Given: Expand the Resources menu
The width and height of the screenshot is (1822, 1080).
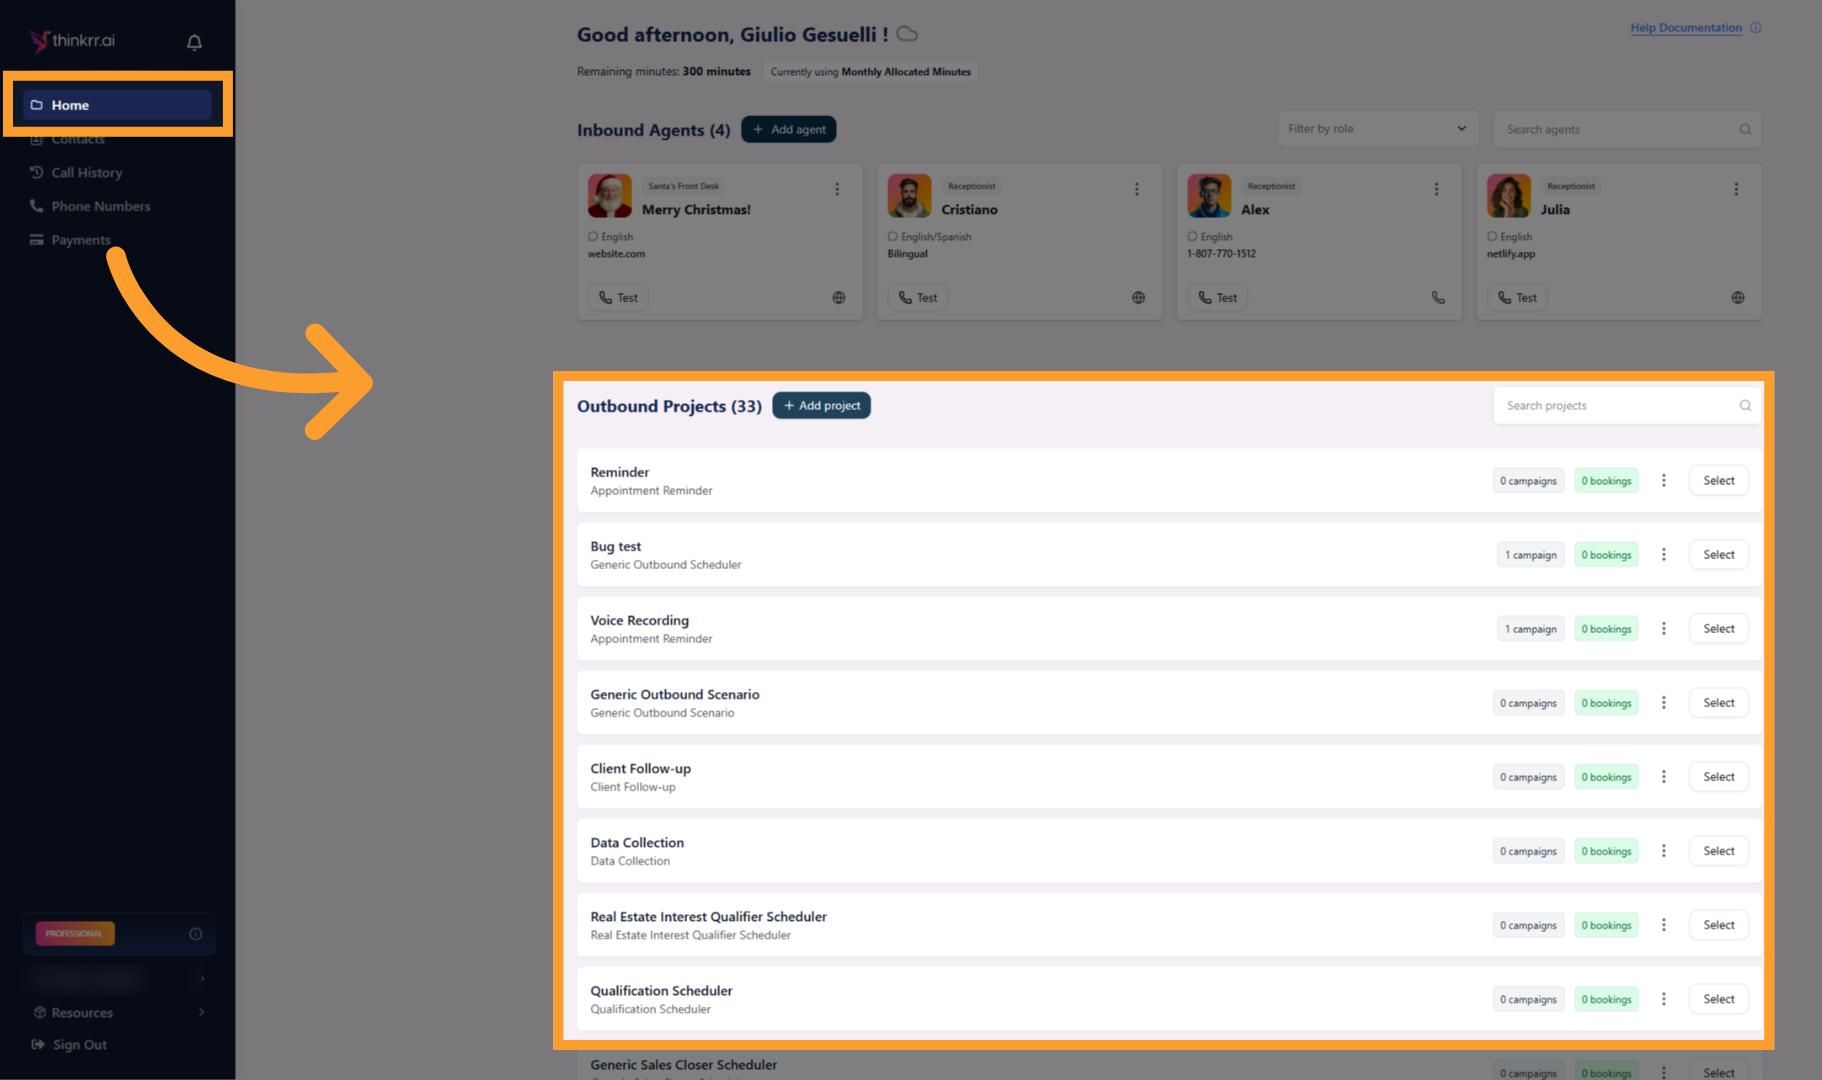Looking at the screenshot, I should click(x=118, y=1012).
